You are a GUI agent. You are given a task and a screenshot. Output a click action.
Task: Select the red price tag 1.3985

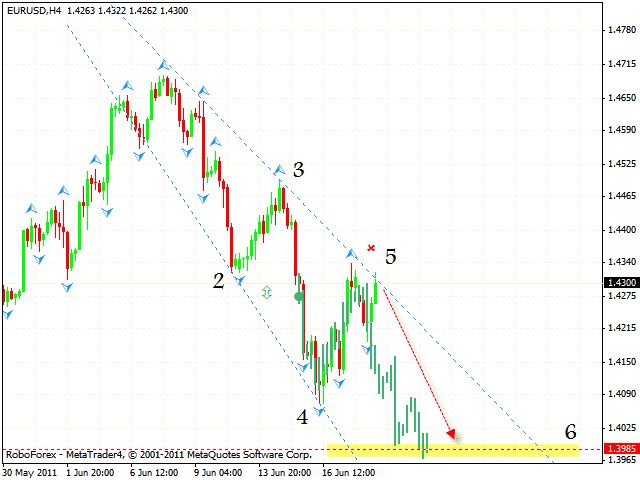click(x=621, y=449)
